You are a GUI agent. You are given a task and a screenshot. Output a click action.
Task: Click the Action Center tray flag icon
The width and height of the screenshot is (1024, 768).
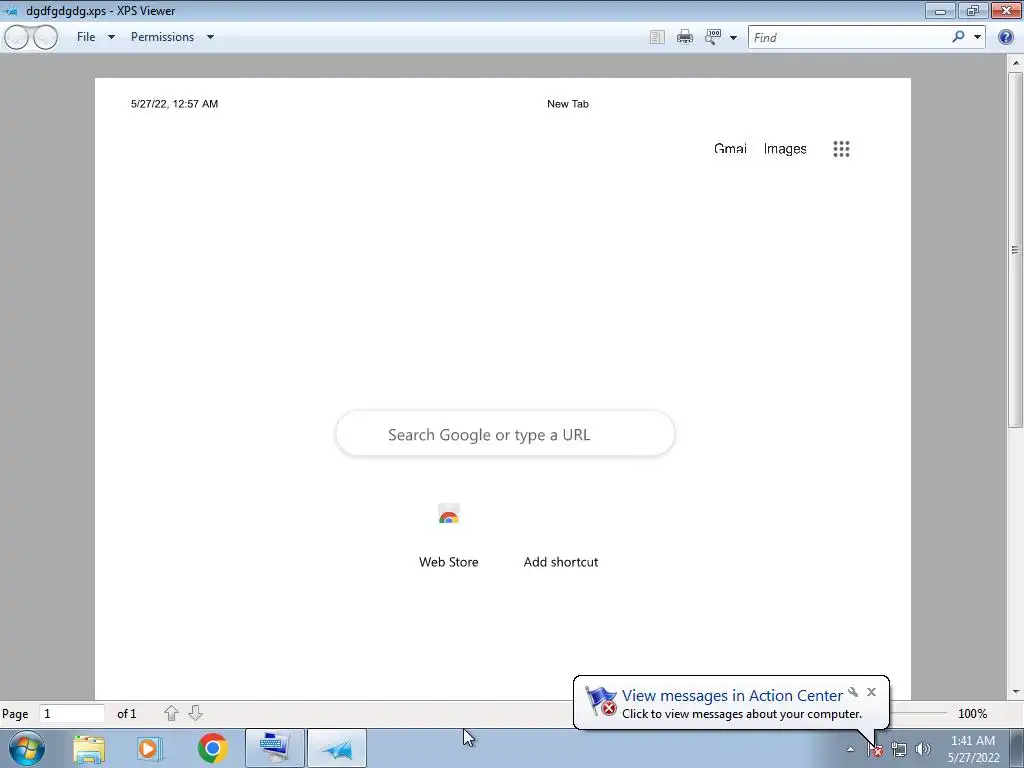pos(875,750)
